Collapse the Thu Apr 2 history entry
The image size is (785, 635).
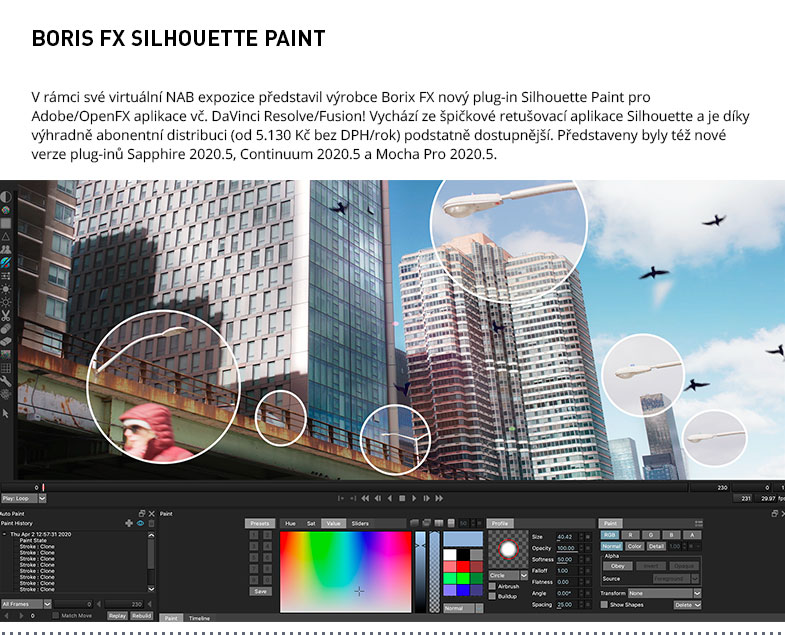click(x=5, y=534)
